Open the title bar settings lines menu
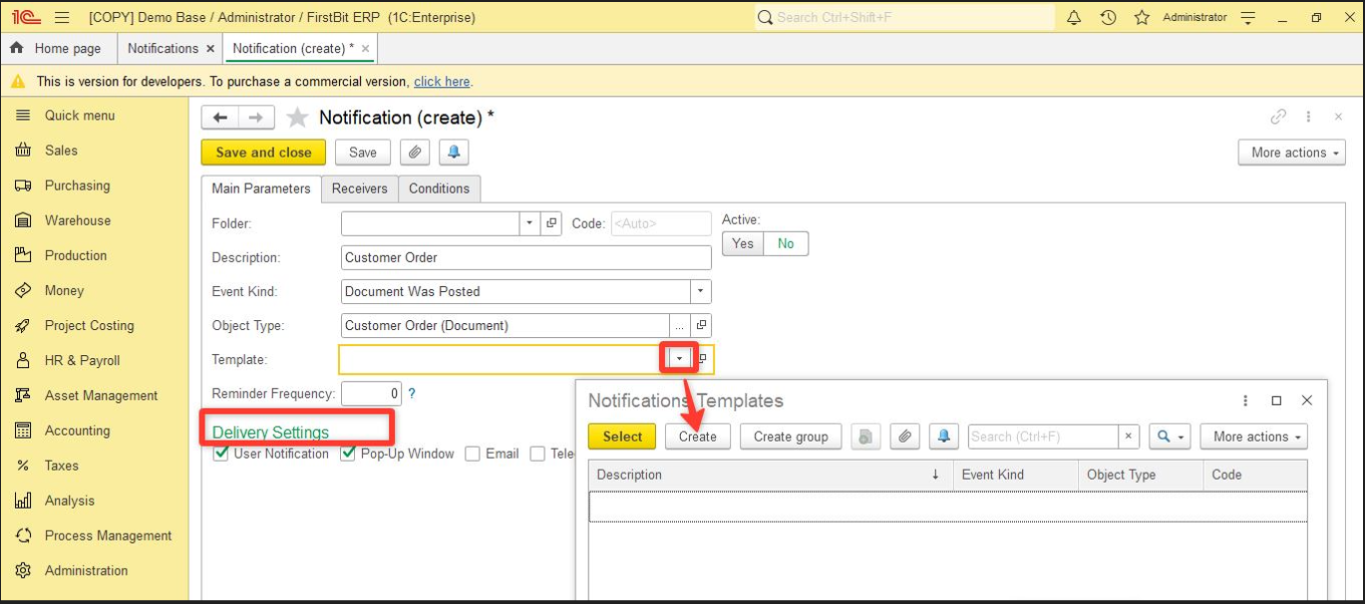This screenshot has width=1365, height=604. point(1247,17)
